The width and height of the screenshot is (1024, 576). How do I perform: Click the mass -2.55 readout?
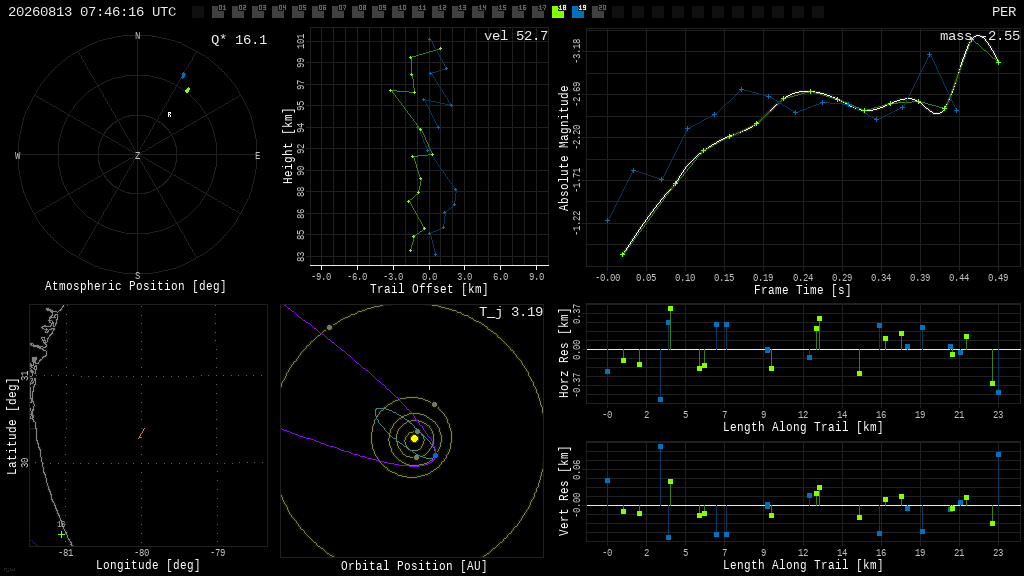980,36
